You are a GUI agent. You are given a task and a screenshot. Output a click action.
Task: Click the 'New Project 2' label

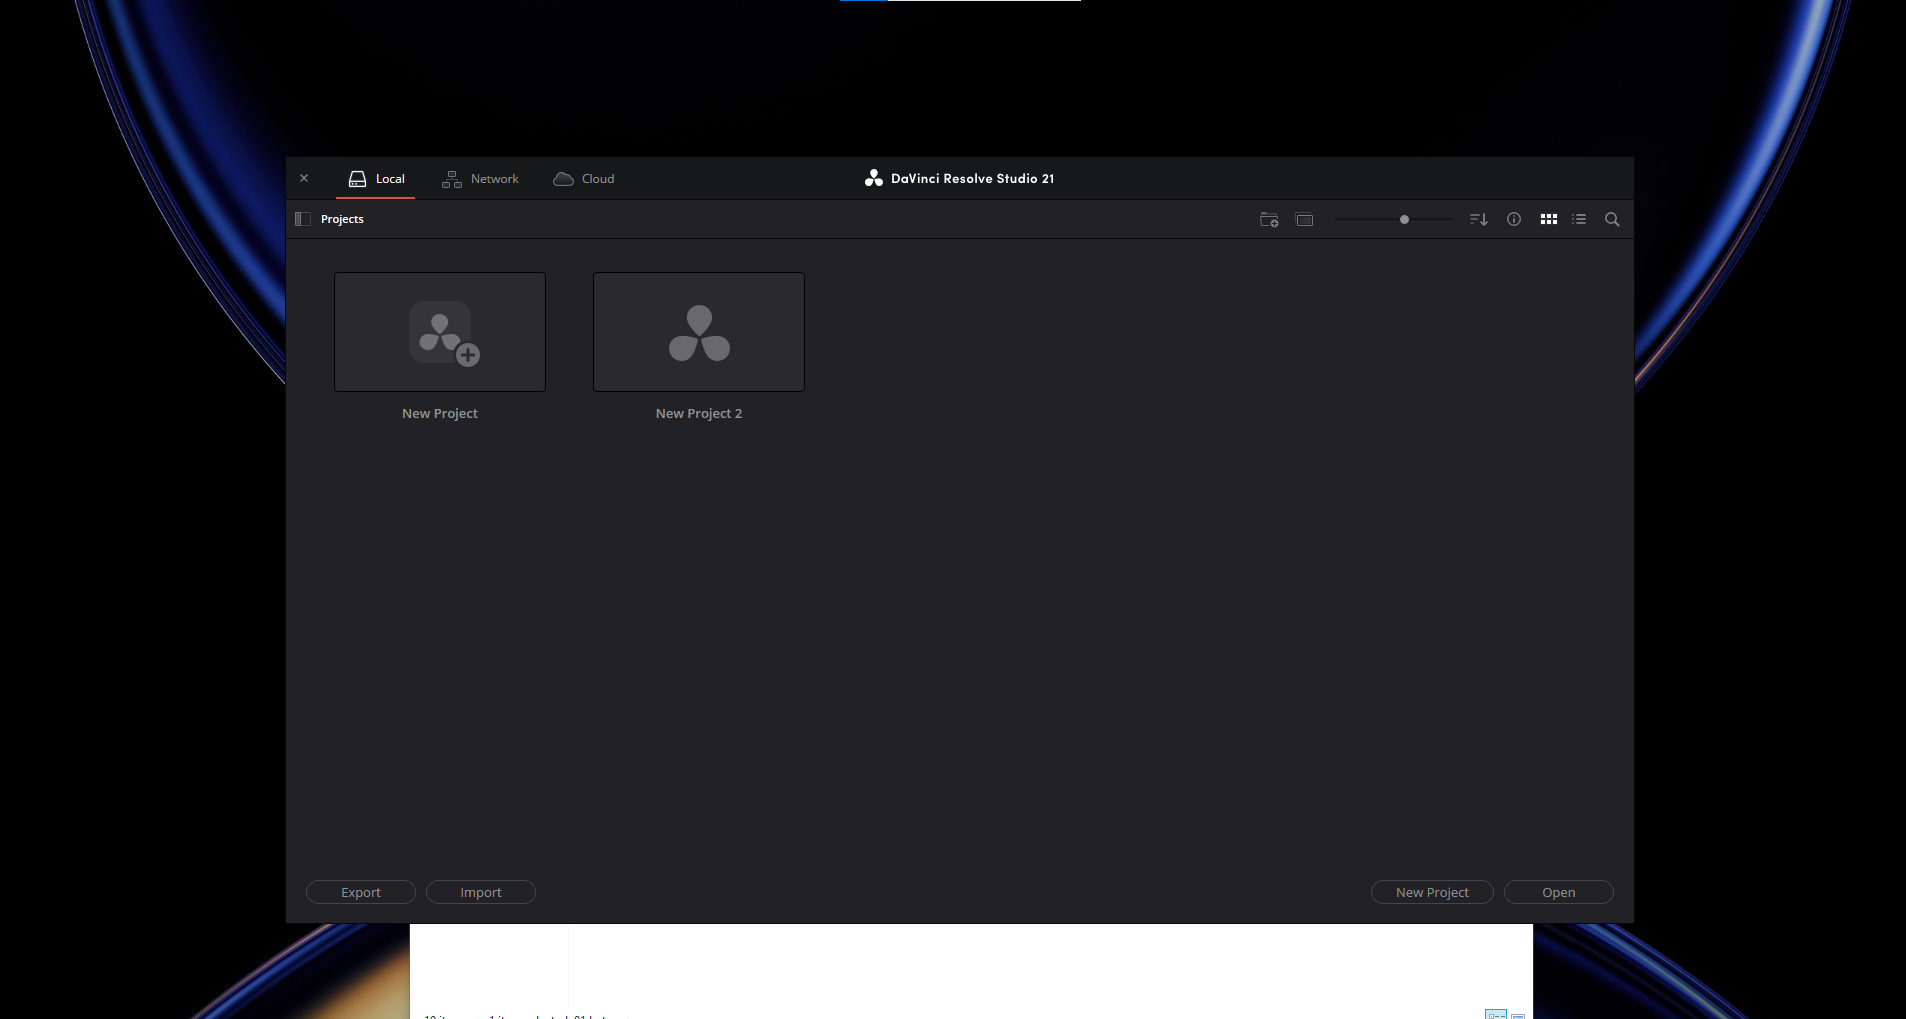coord(699,413)
